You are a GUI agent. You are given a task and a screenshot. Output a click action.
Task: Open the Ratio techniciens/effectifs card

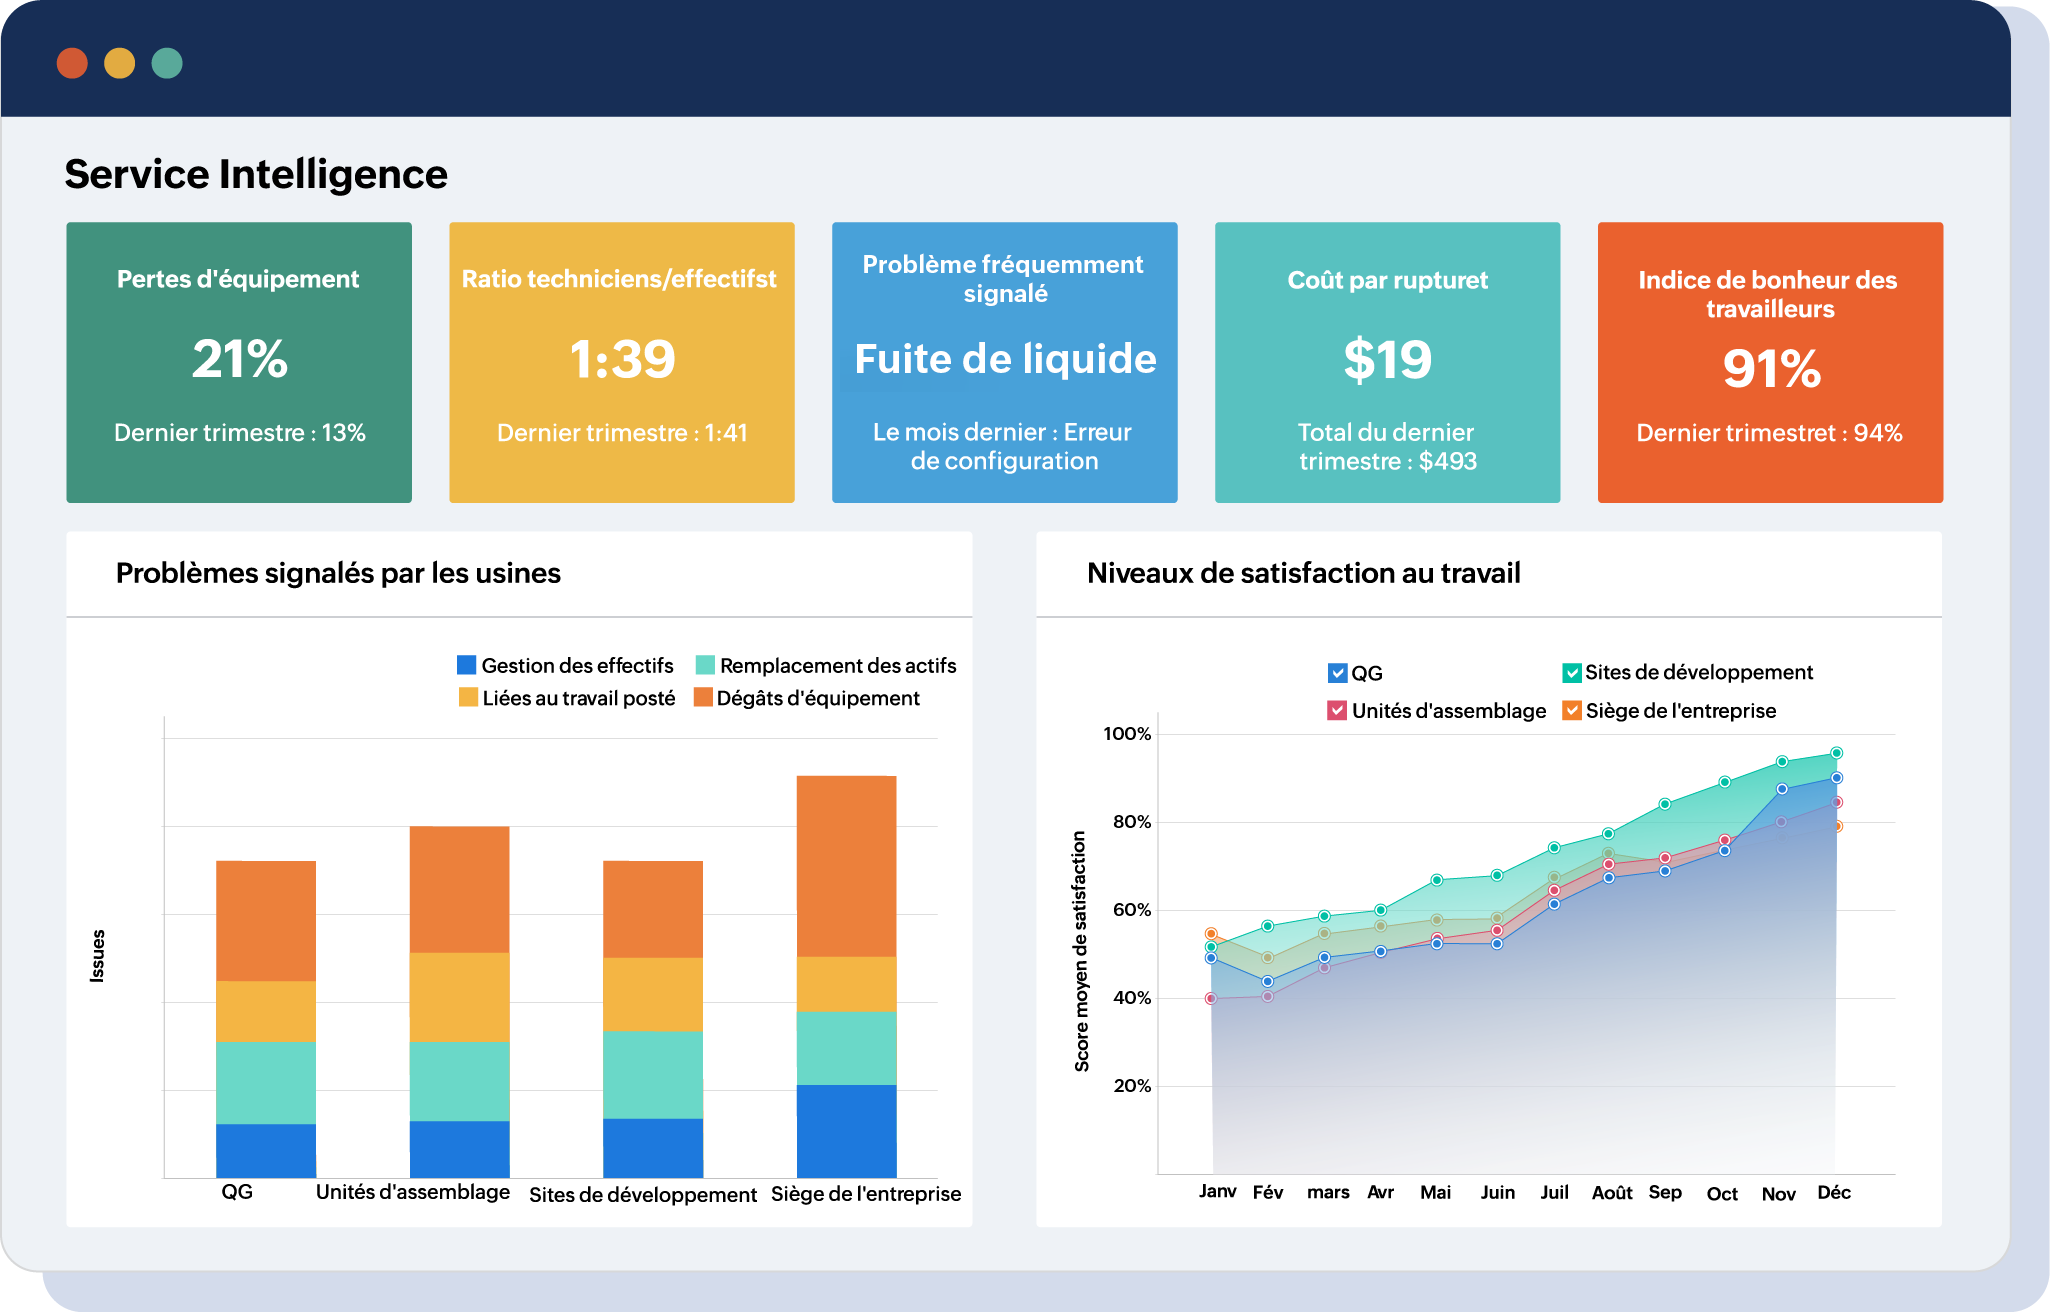622,362
